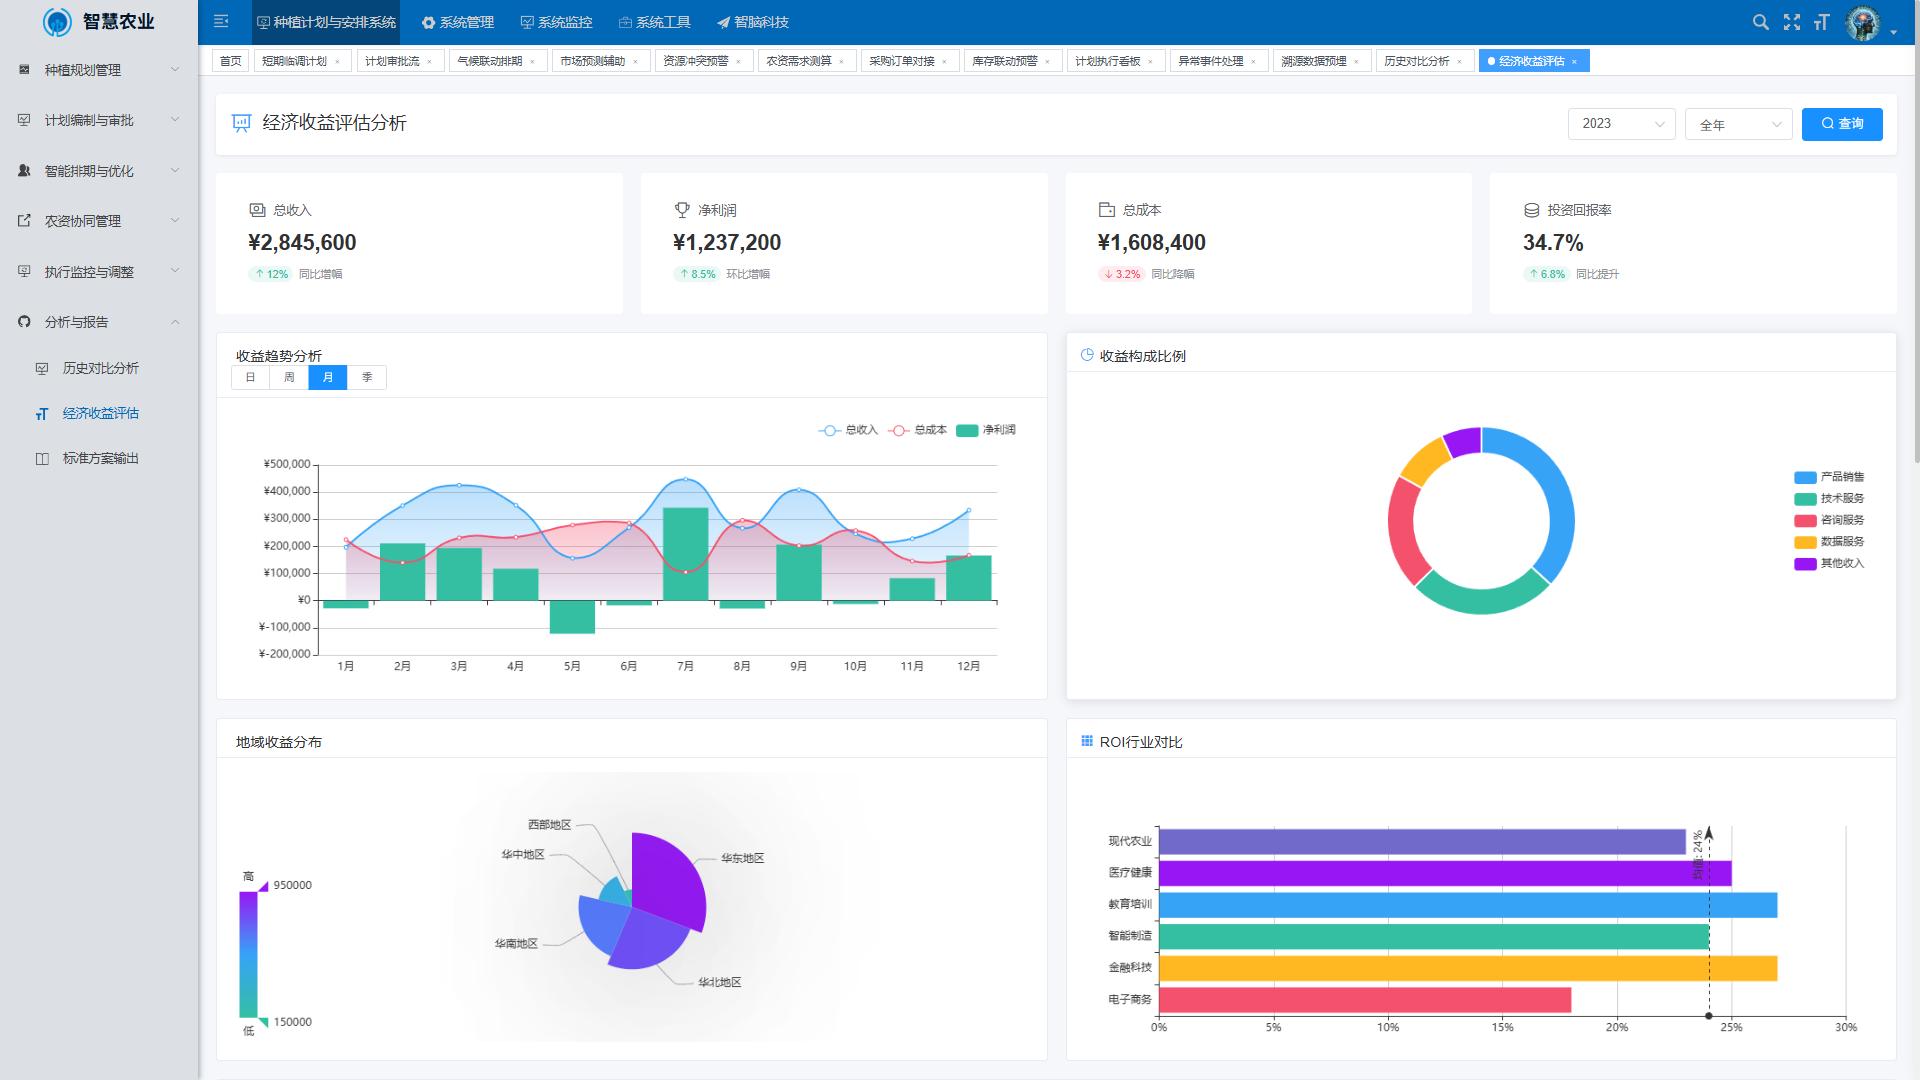Image resolution: width=1920 pixels, height=1080 pixels.
Task: Click the search magnifier icon in header
Action: (1760, 22)
